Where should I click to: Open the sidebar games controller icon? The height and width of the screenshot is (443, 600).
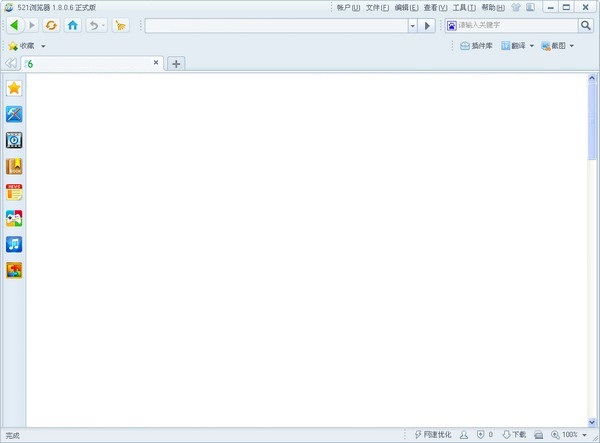[x=14, y=218]
